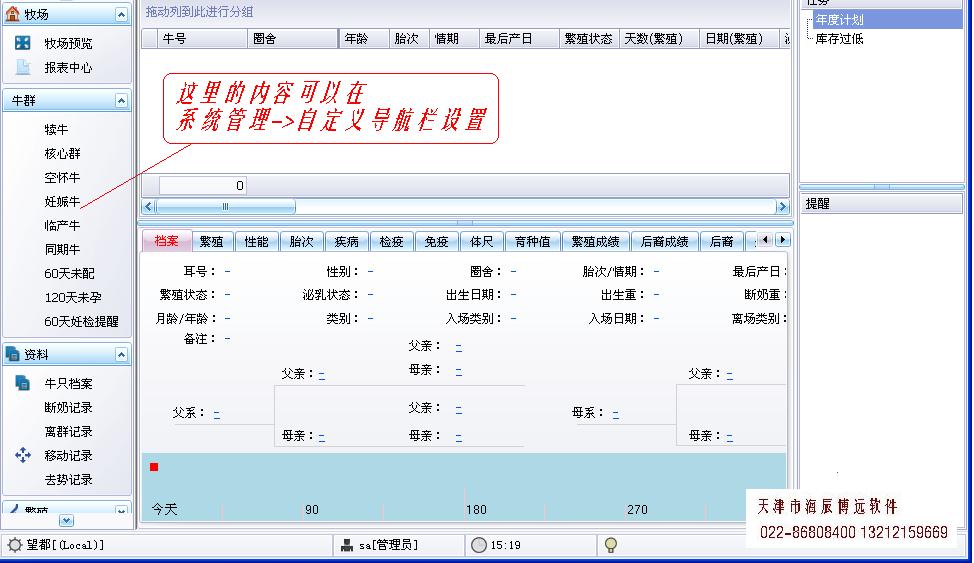Collapse the 牛群 panel
The height and width of the screenshot is (563, 974).
pos(121,101)
